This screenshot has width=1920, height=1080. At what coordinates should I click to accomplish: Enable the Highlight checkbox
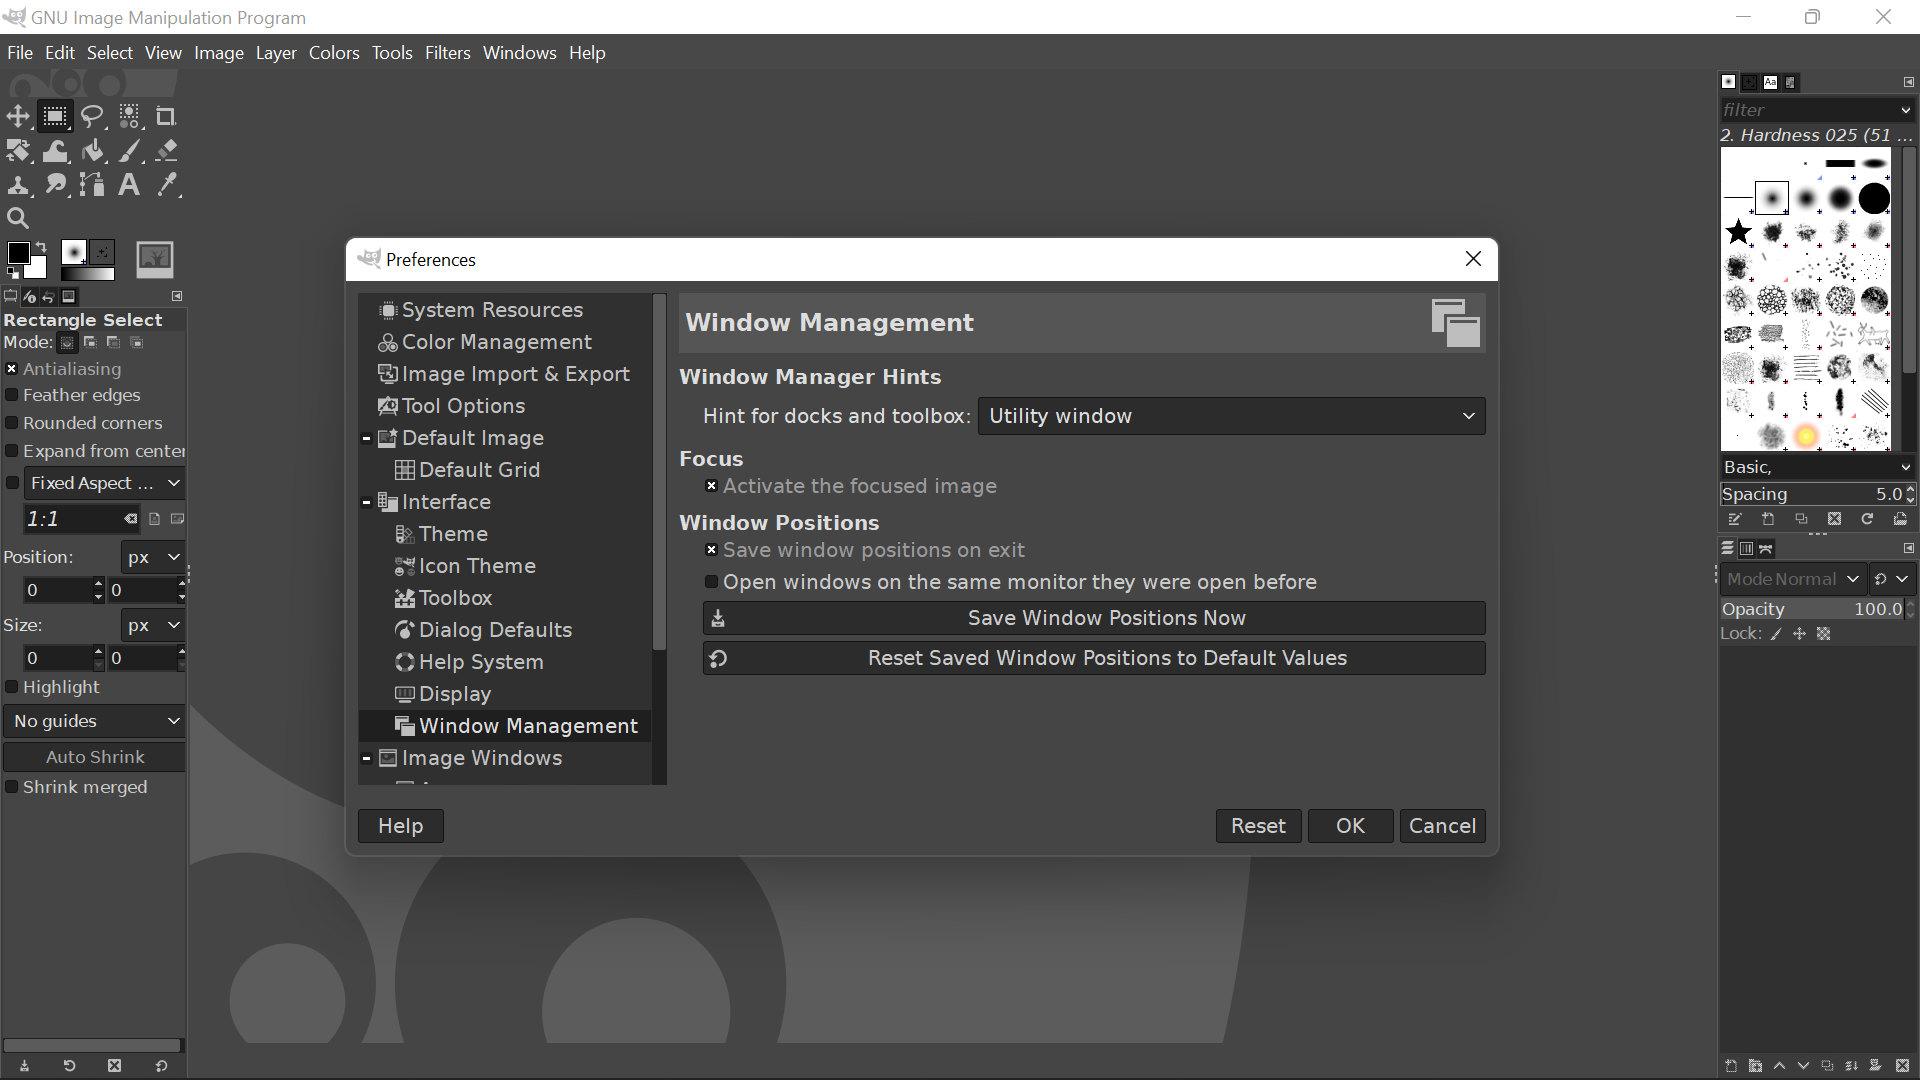coord(12,687)
